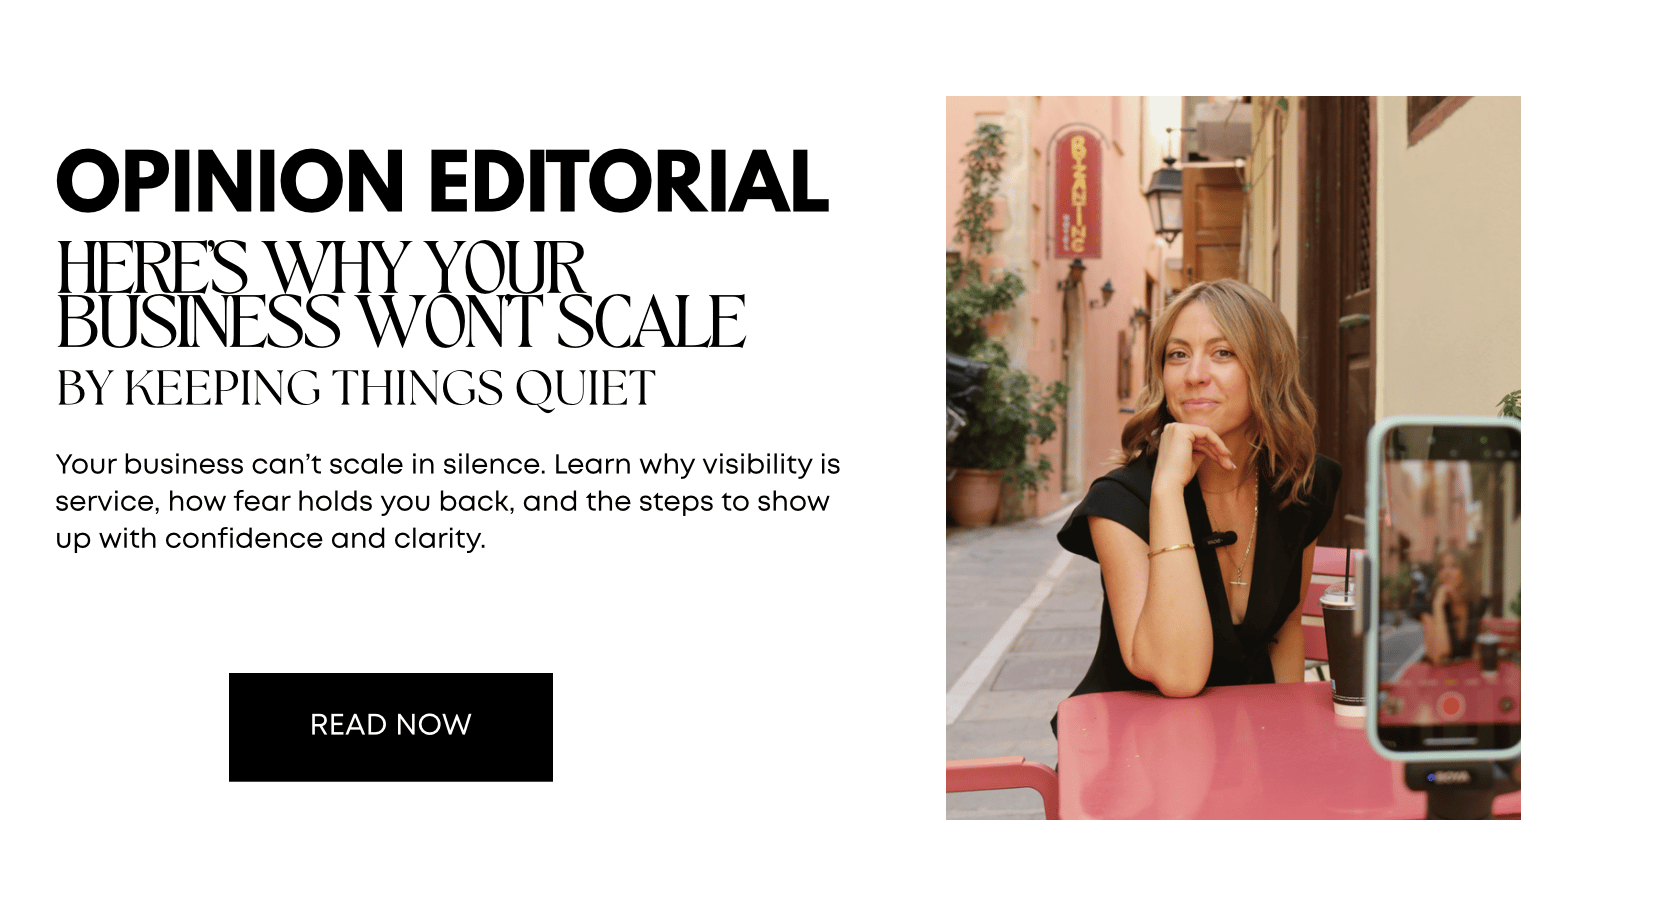Click the "By Keeping Things Quiet" subheading

click(x=356, y=389)
